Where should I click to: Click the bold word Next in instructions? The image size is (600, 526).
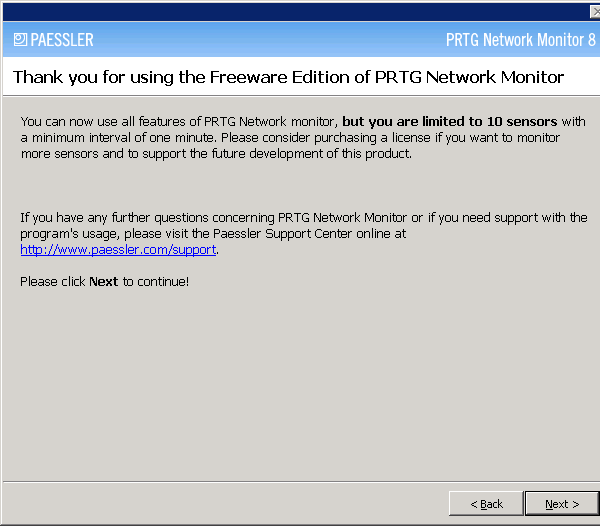click(x=103, y=282)
